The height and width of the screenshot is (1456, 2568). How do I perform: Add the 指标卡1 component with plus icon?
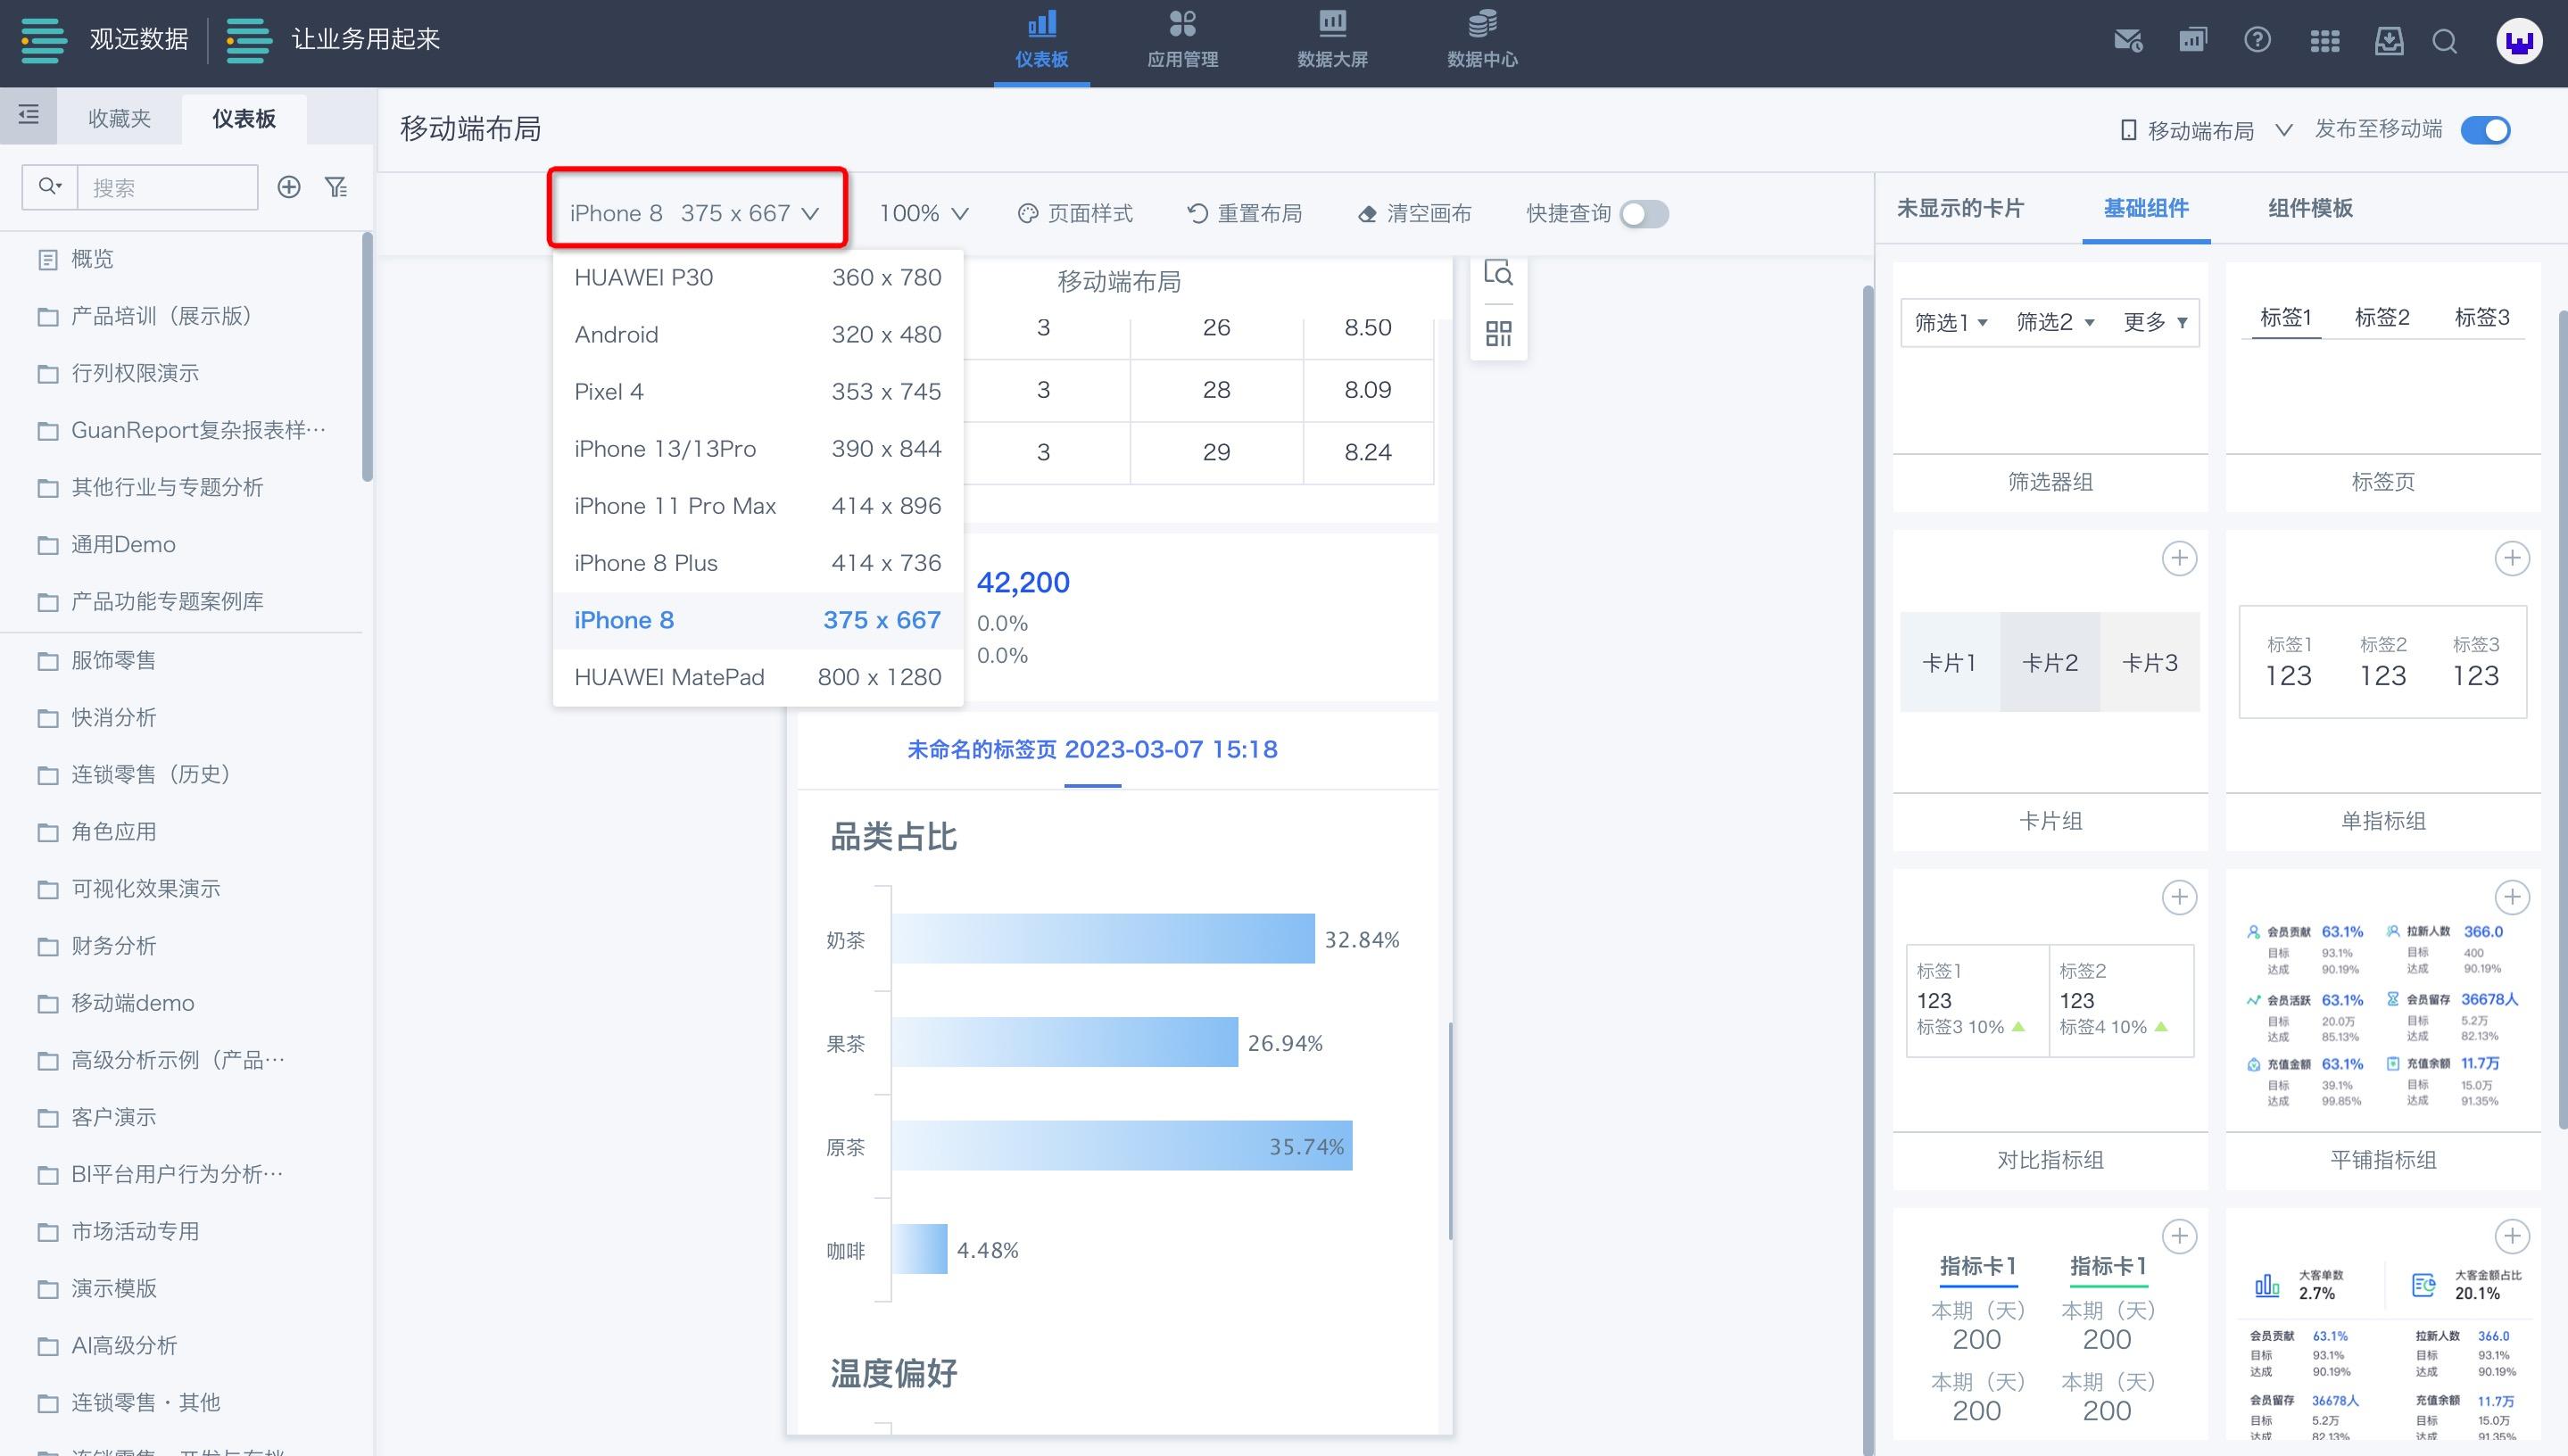pos(2179,1236)
